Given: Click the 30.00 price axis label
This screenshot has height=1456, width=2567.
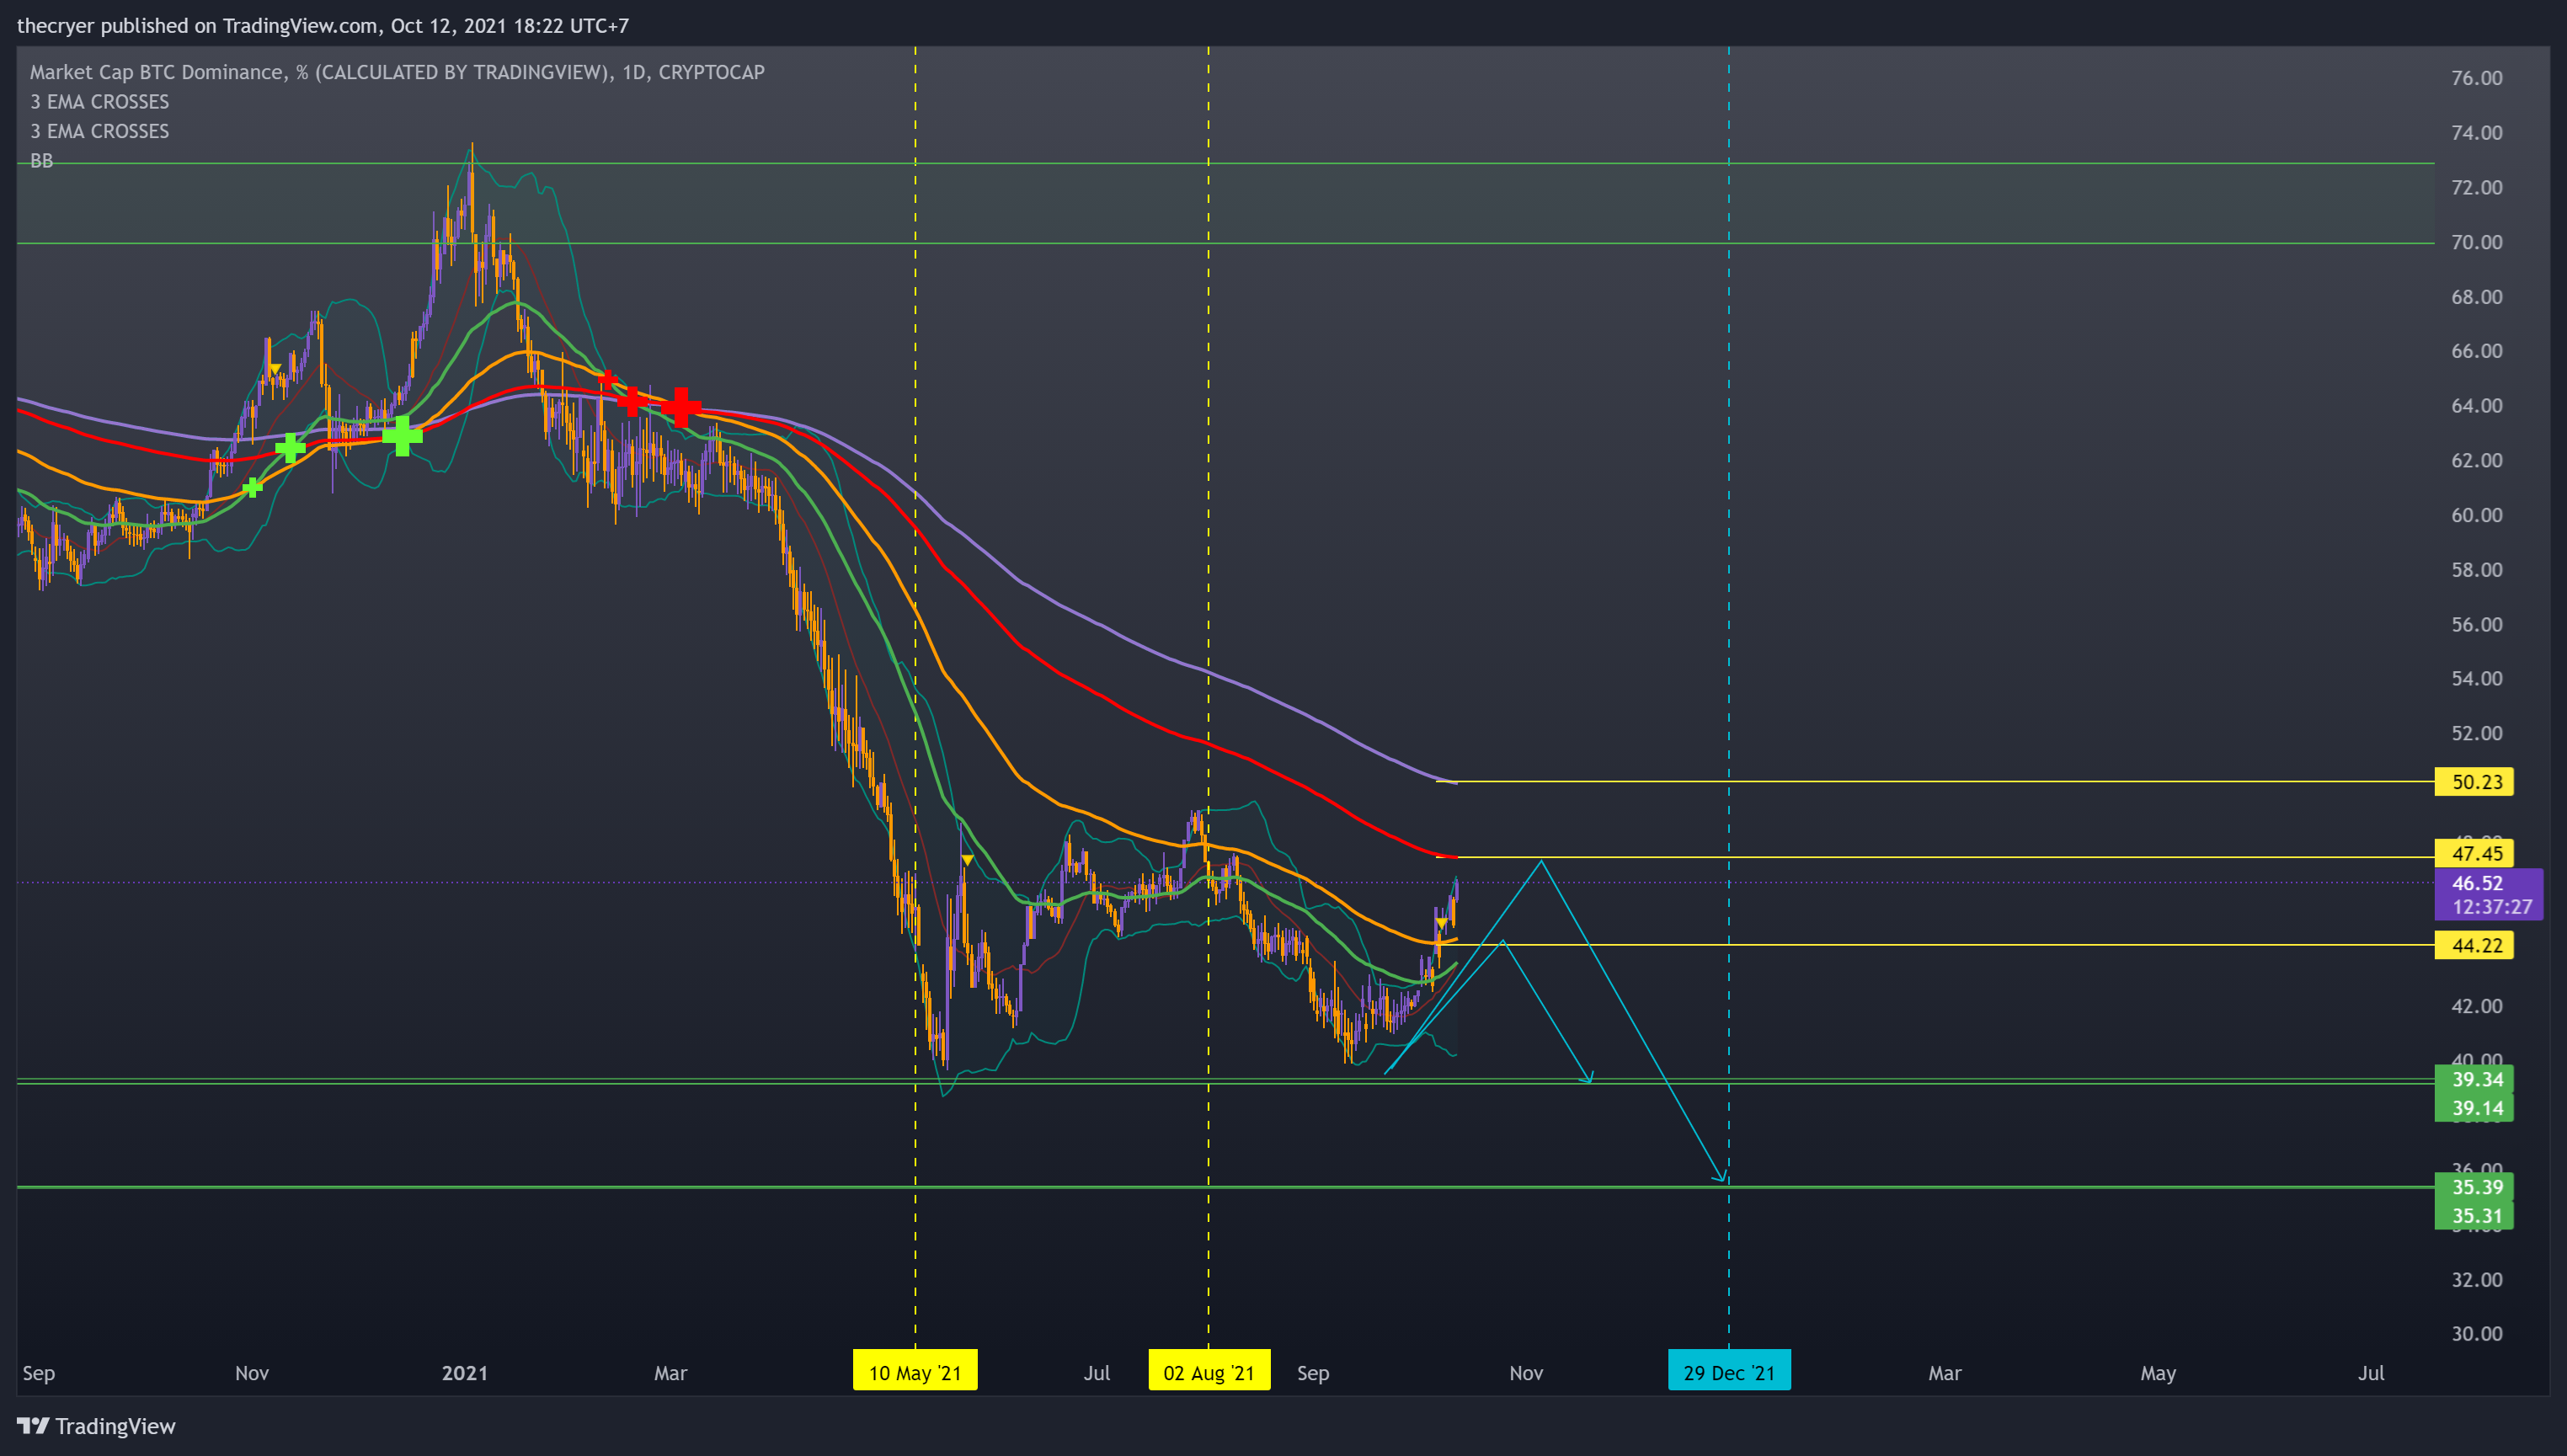Looking at the screenshot, I should pos(2476,1333).
